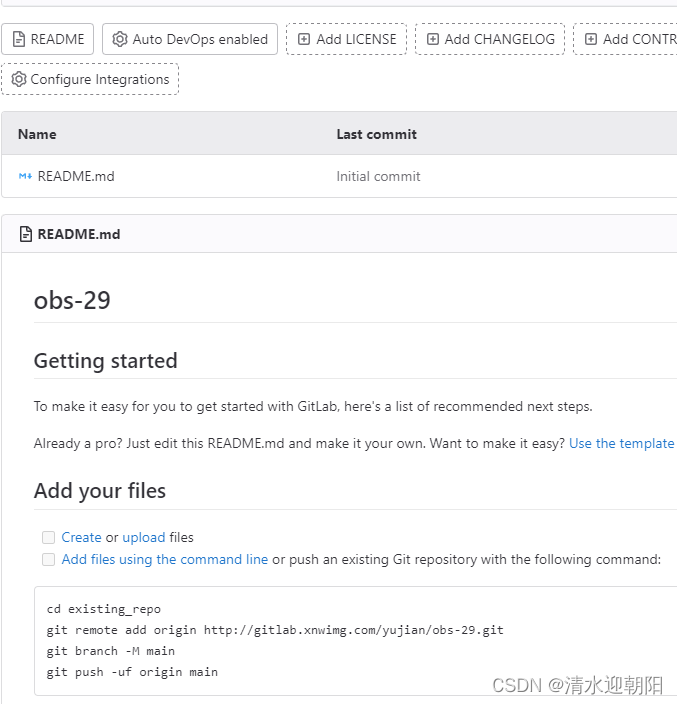The height and width of the screenshot is (704, 677).
Task: Click the README document icon in the README button
Action: (18, 40)
